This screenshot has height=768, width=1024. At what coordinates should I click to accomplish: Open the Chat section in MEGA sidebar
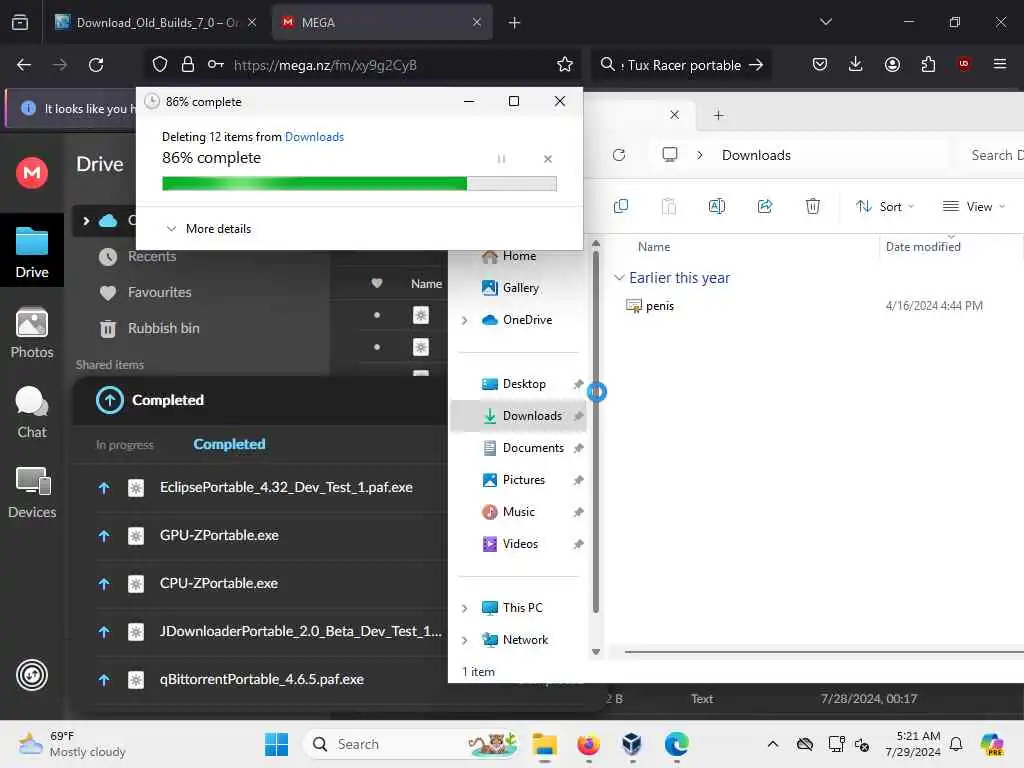click(x=31, y=413)
